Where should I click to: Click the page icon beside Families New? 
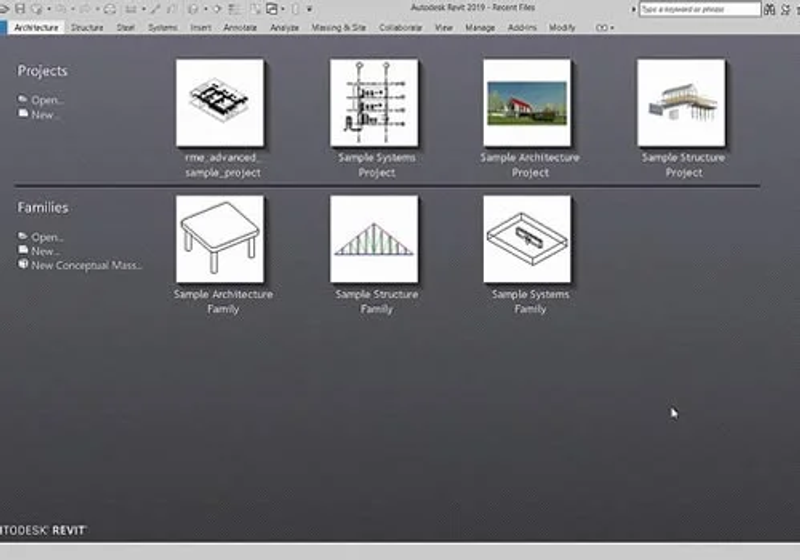[x=23, y=250]
